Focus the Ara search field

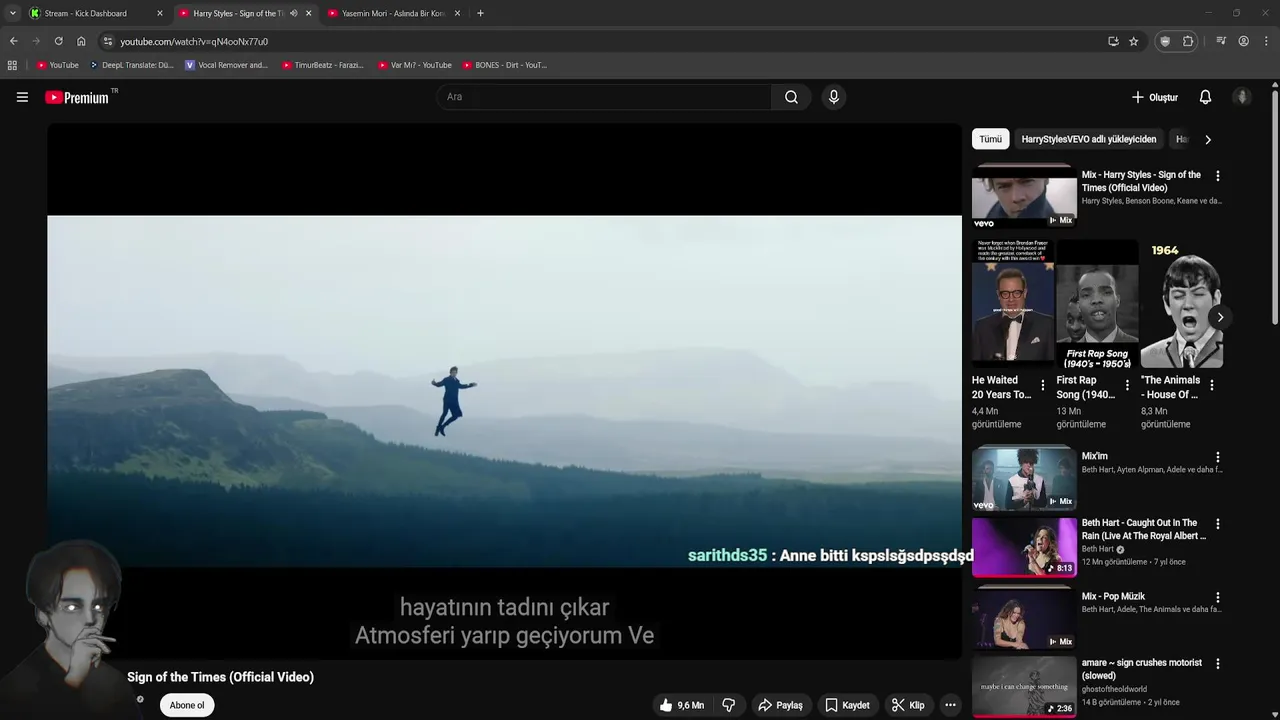click(604, 97)
